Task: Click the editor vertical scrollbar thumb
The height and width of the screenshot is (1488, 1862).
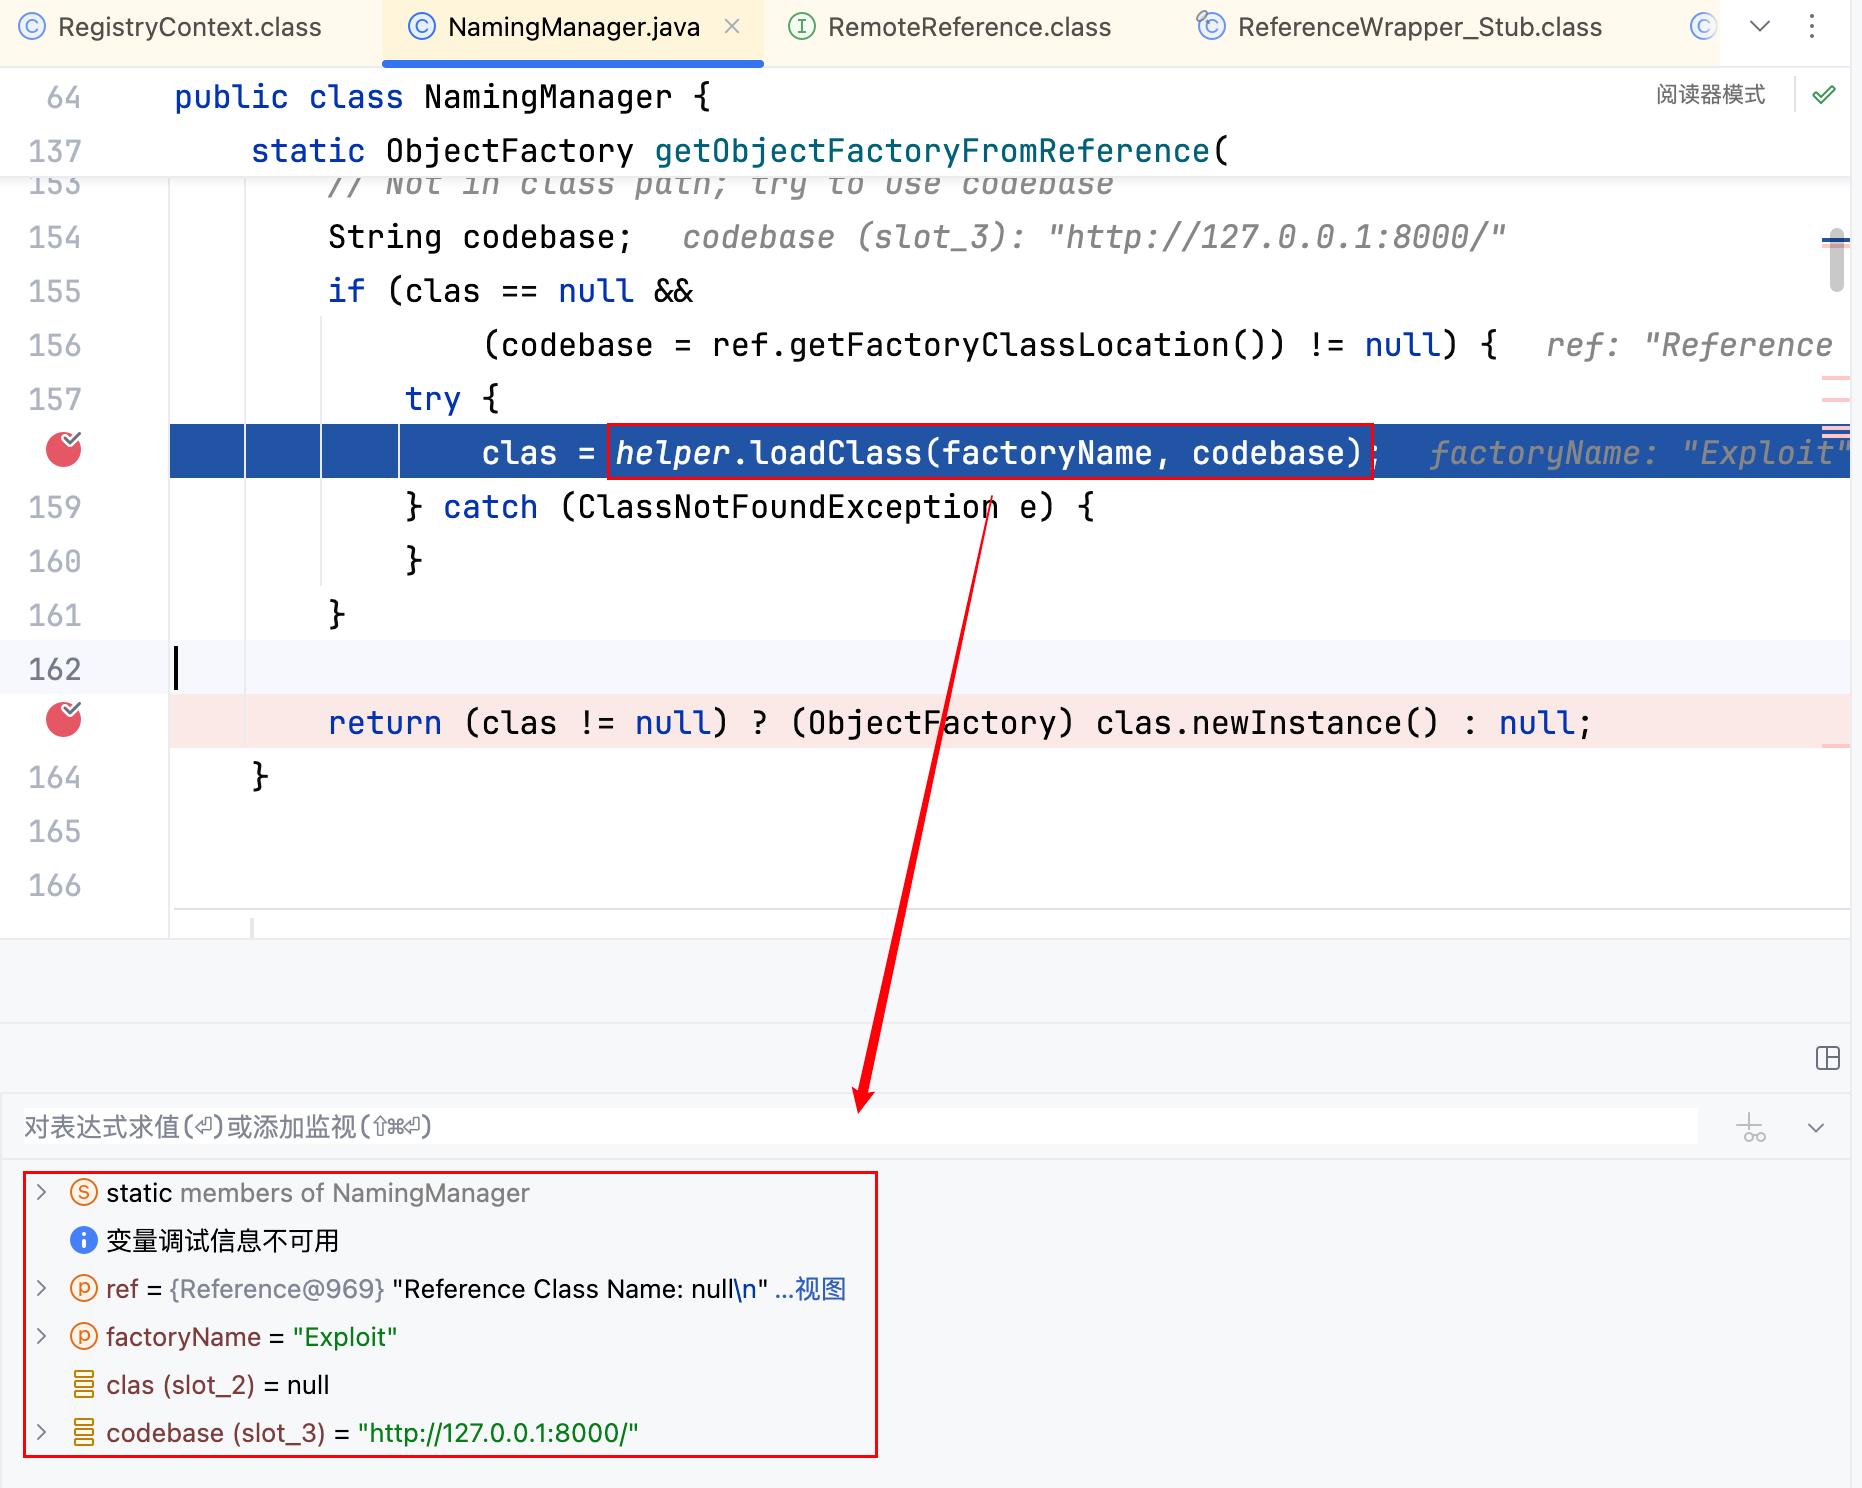Action: 1836,262
